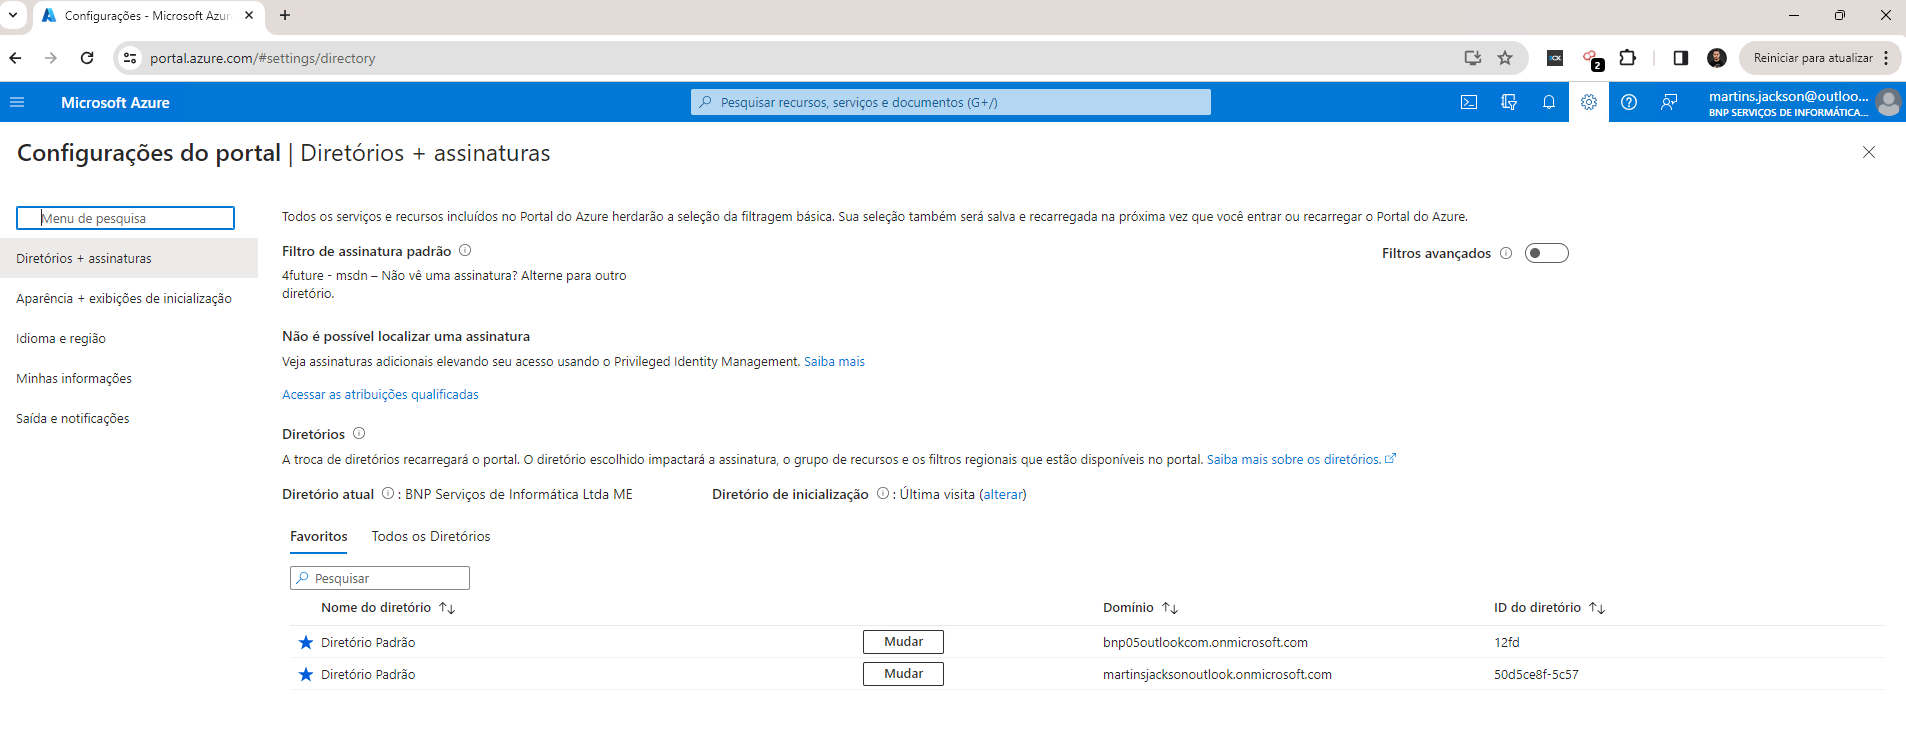Screen dimensions: 1906x741
Task: Open the tab search dropdown arrow
Action: tap(13, 15)
